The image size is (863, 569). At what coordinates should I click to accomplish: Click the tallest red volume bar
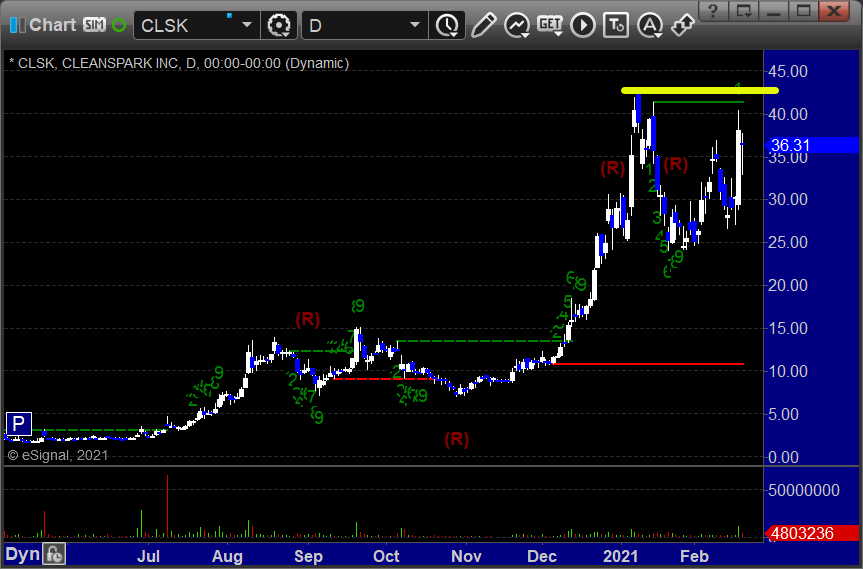point(167,506)
